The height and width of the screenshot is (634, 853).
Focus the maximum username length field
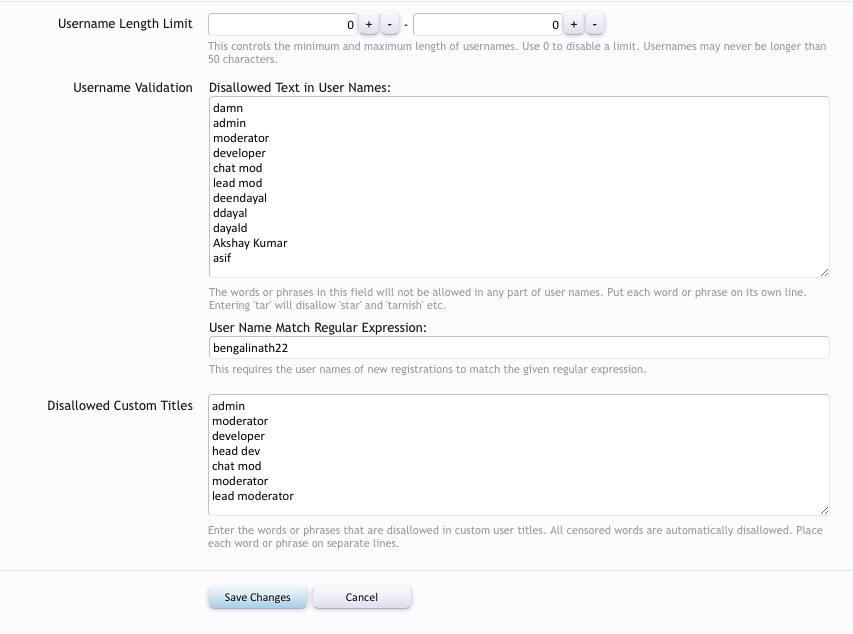click(x=487, y=24)
